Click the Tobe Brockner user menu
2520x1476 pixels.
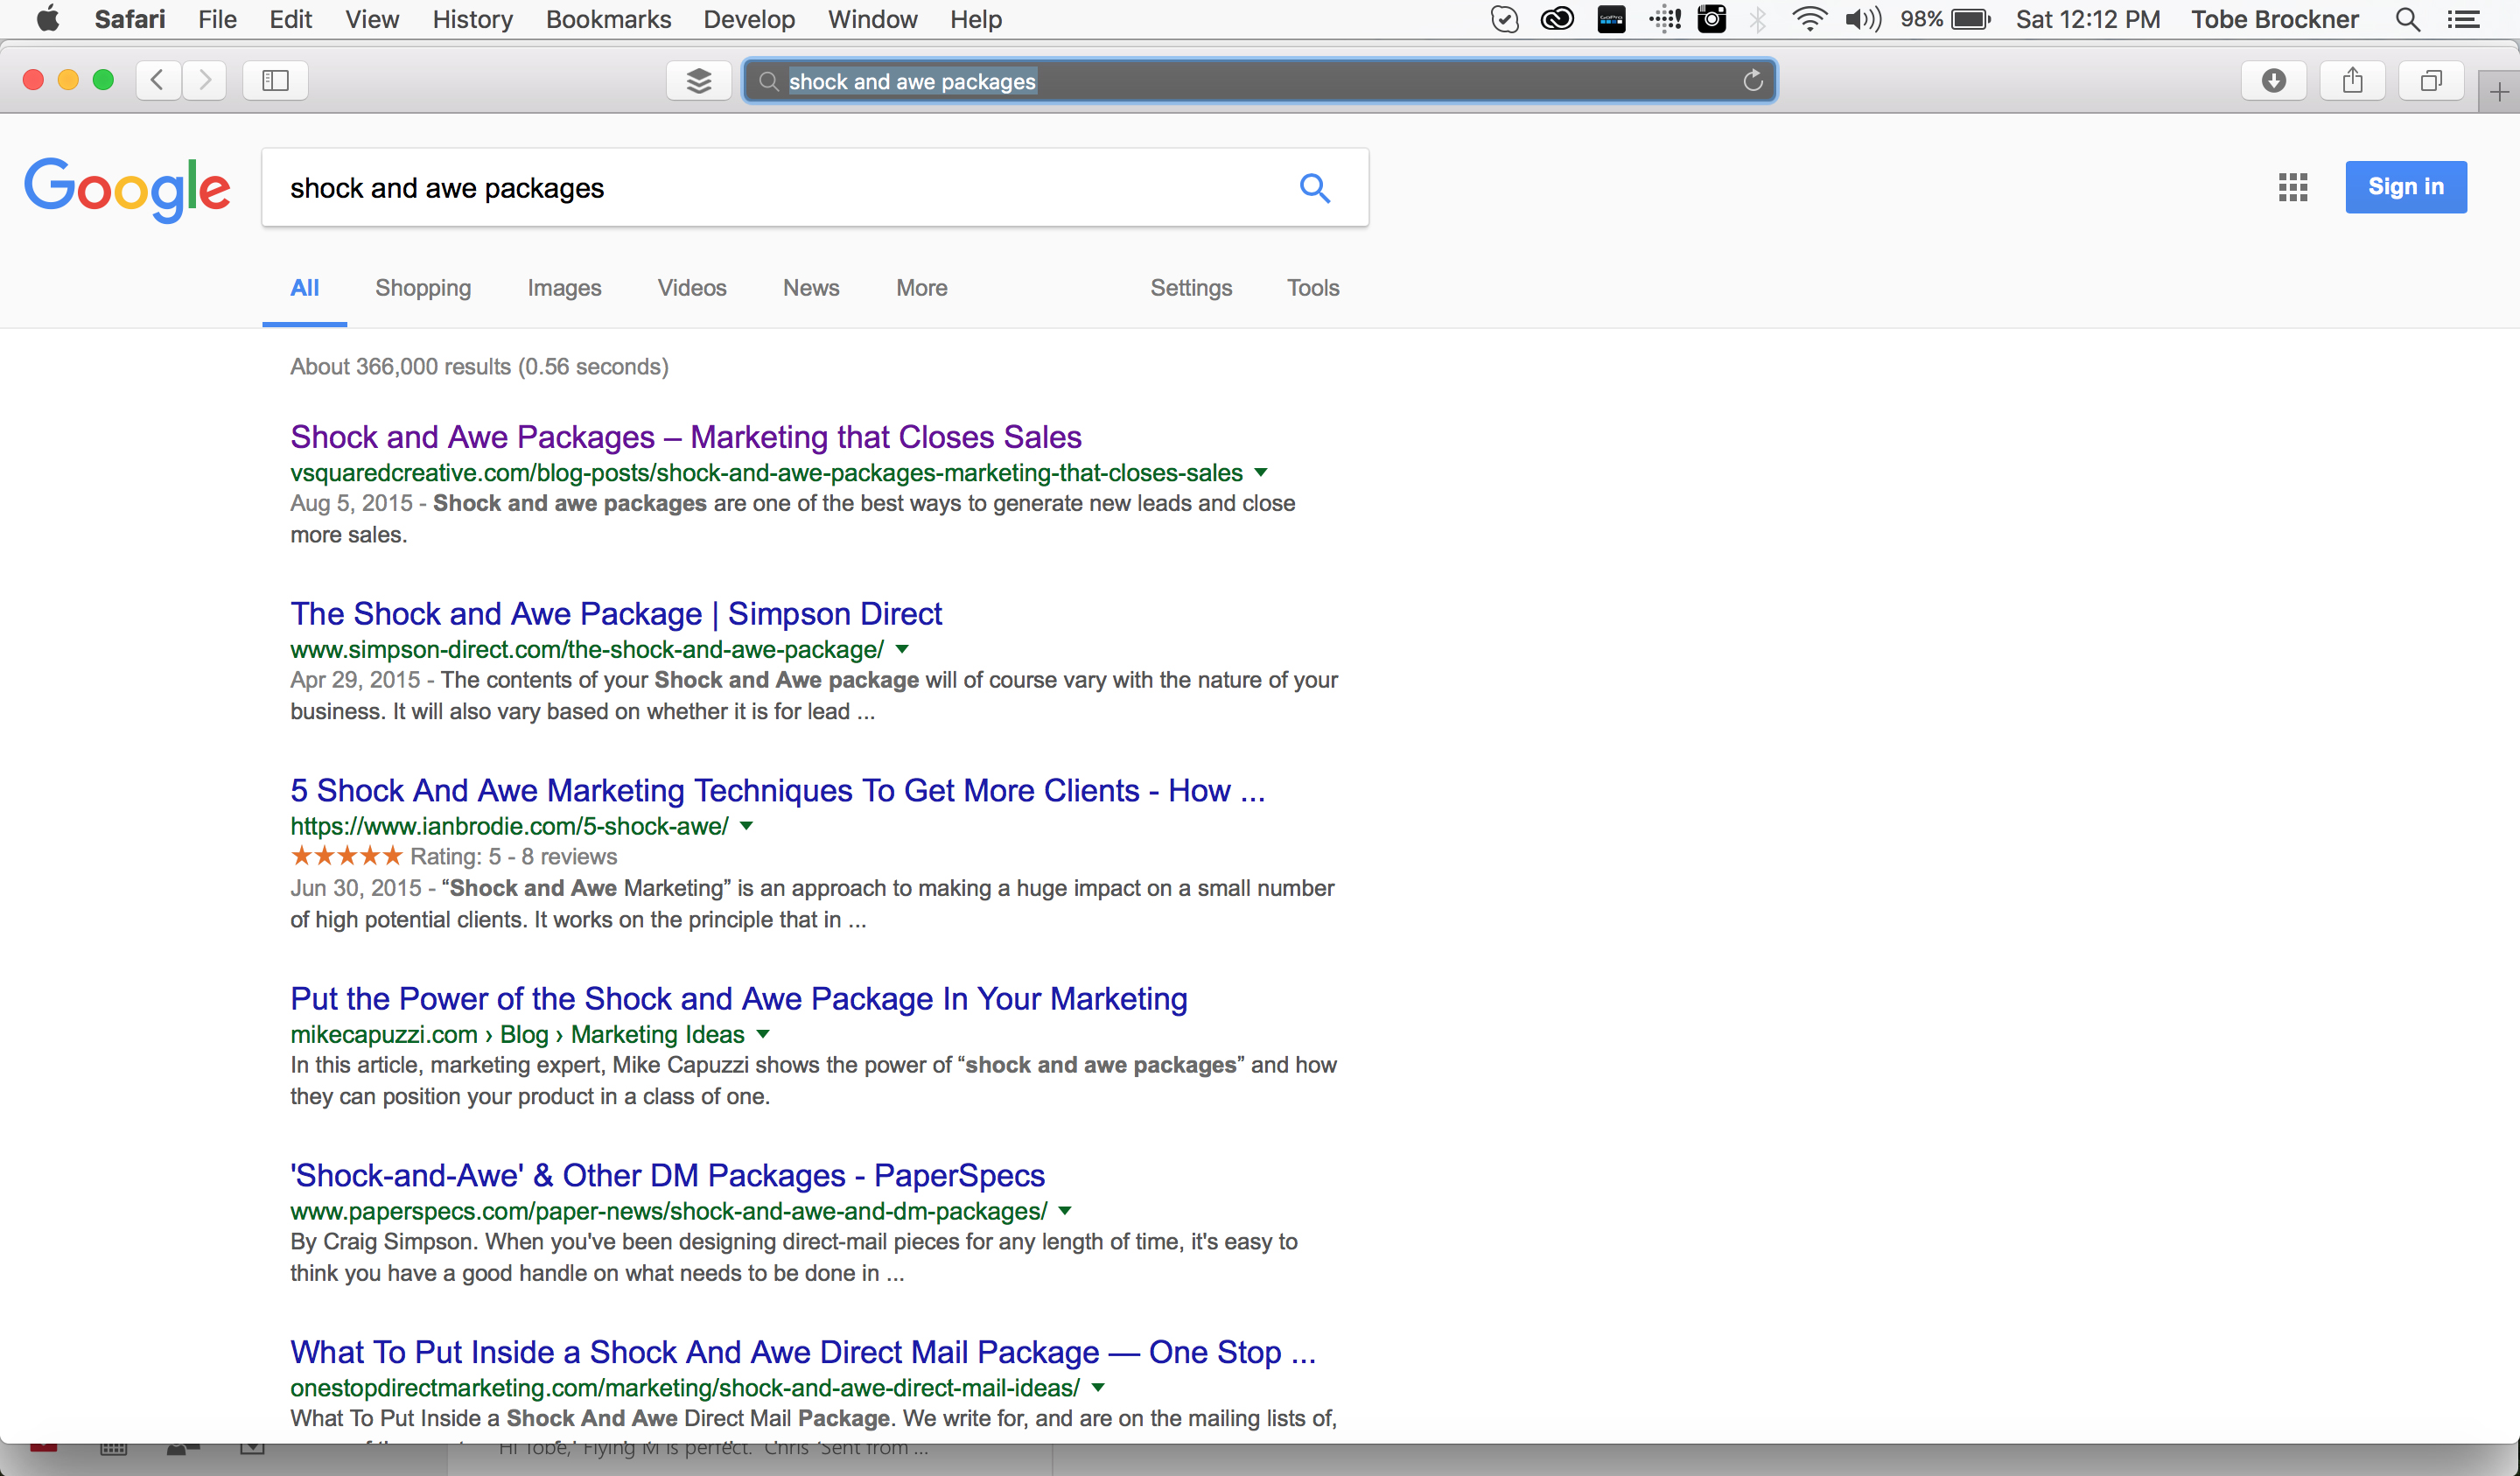coord(2274,19)
